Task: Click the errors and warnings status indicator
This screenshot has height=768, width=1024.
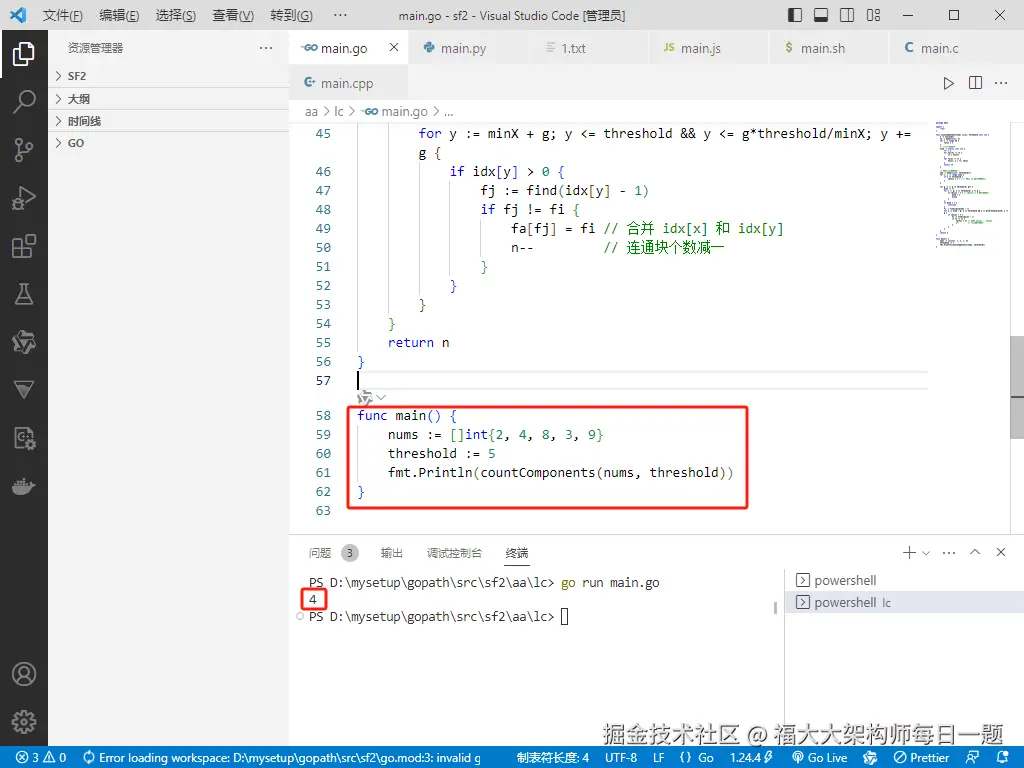Action: point(41,758)
